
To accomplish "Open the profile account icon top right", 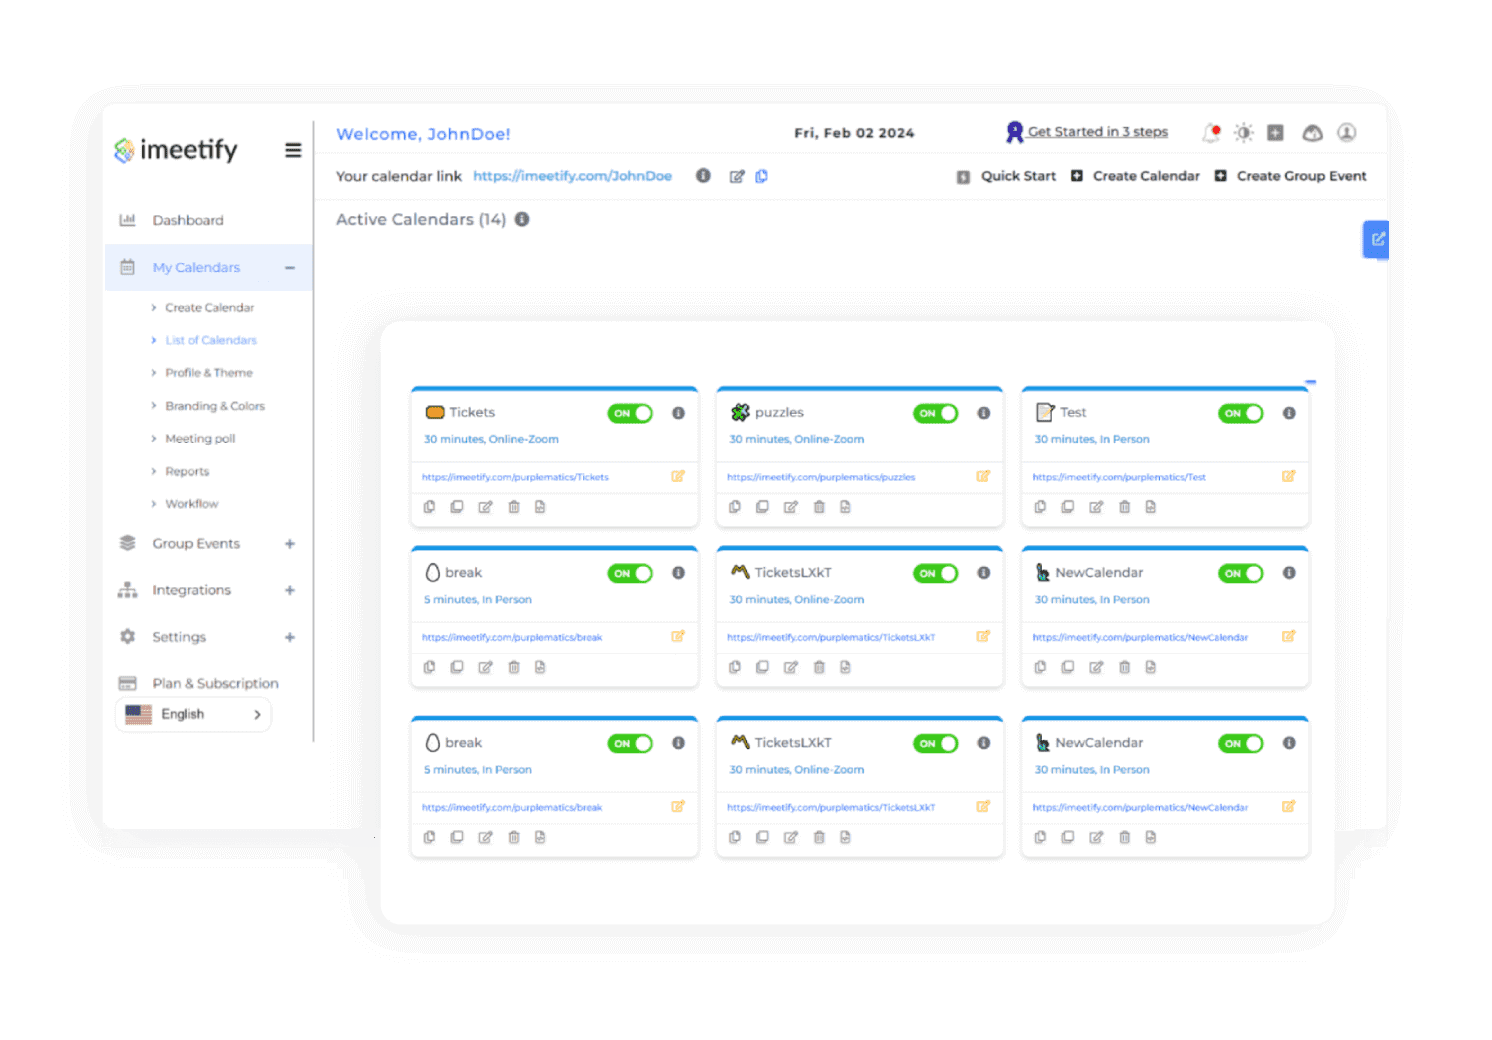I will (x=1346, y=131).
